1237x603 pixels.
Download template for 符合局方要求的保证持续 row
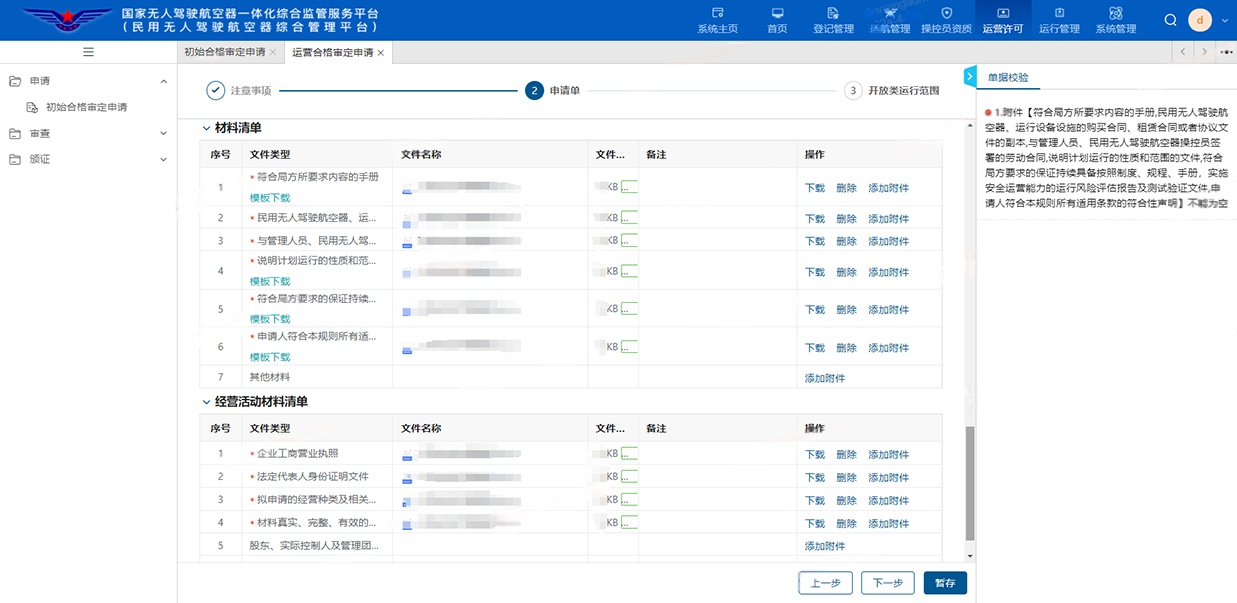270,319
